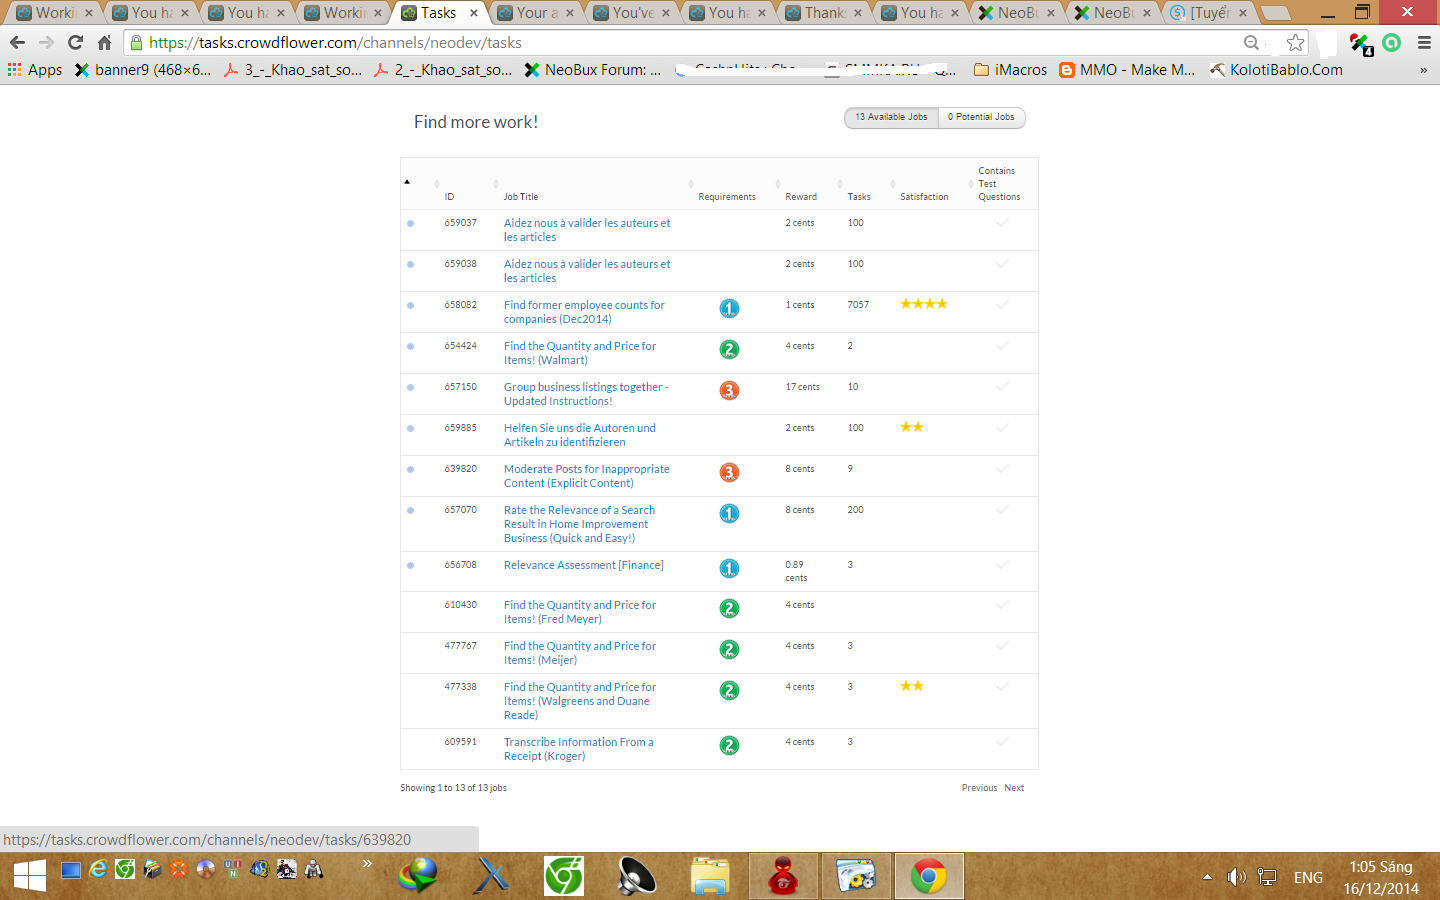Sort the table by Job Title column

coord(521,197)
